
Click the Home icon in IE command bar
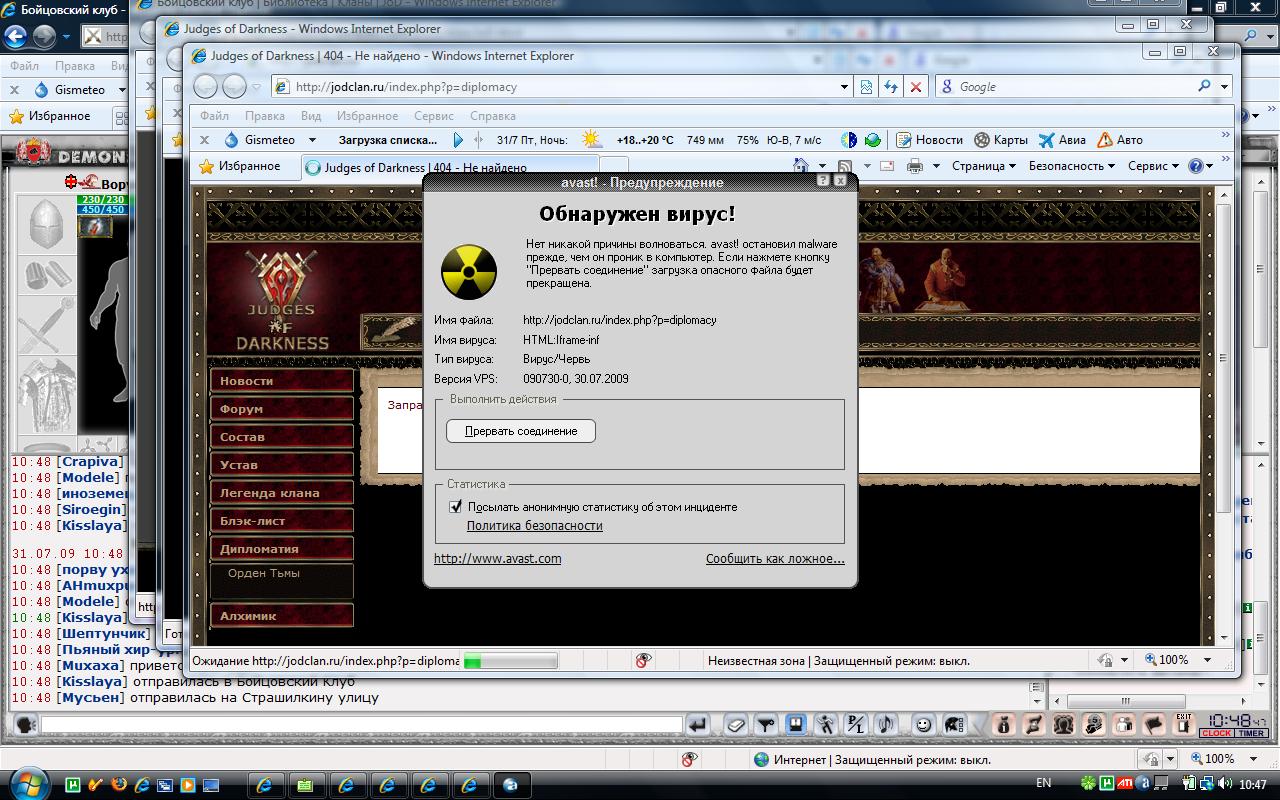[800, 166]
